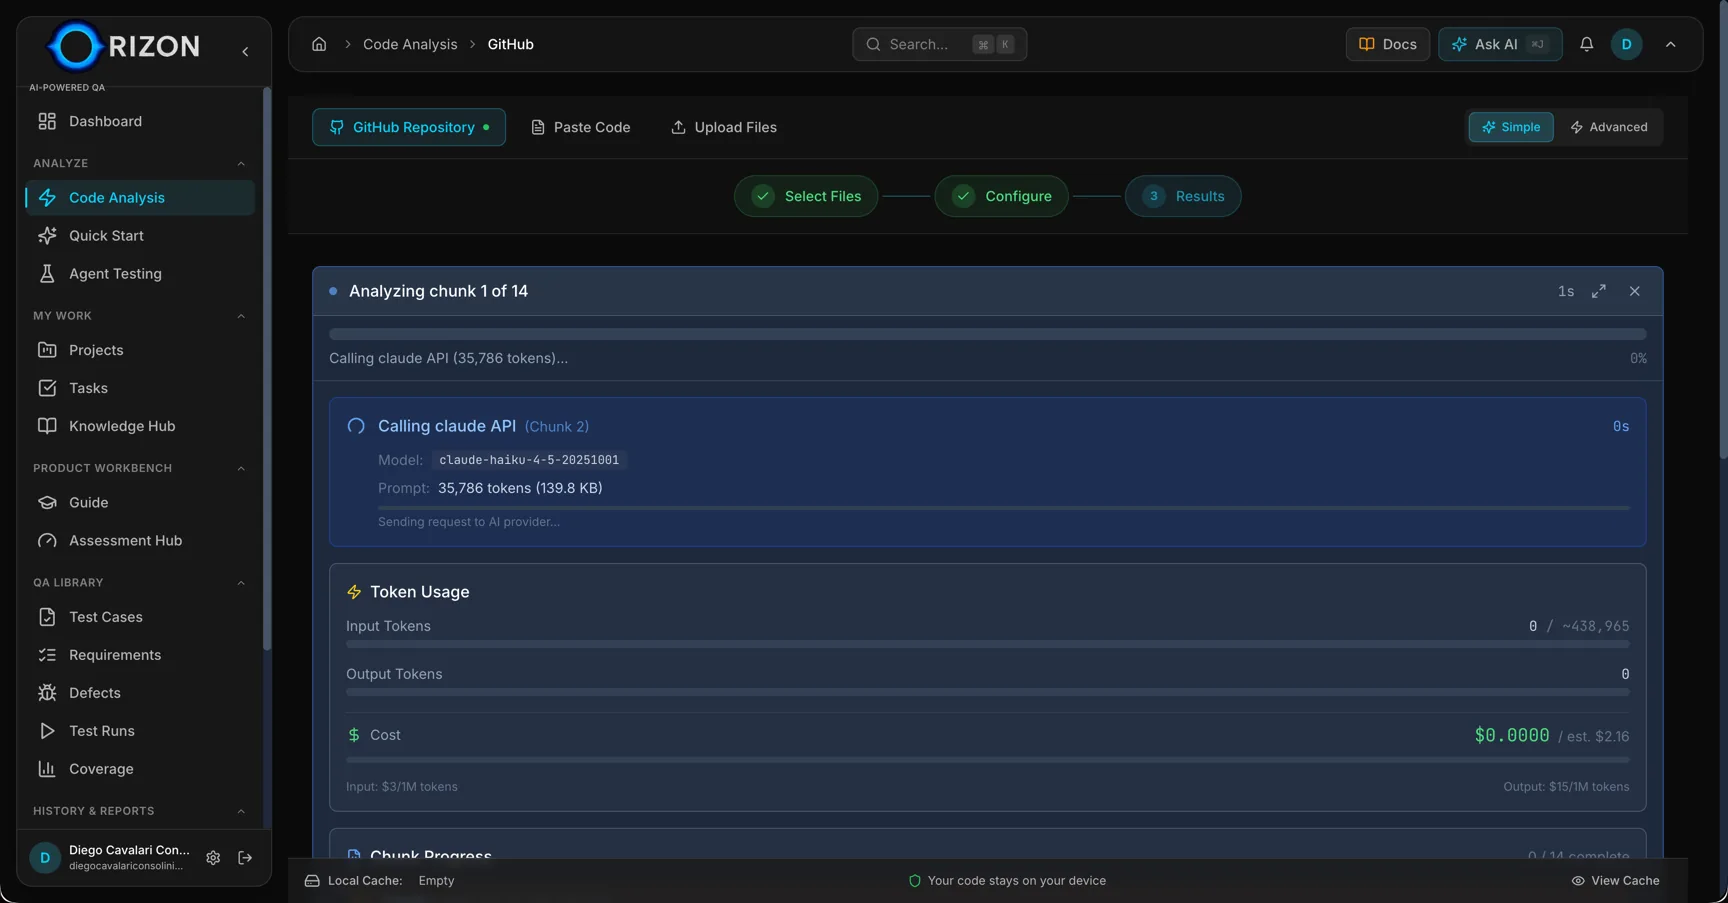This screenshot has width=1728, height=903.
Task: Collapse the QA Library section
Action: [x=241, y=583]
